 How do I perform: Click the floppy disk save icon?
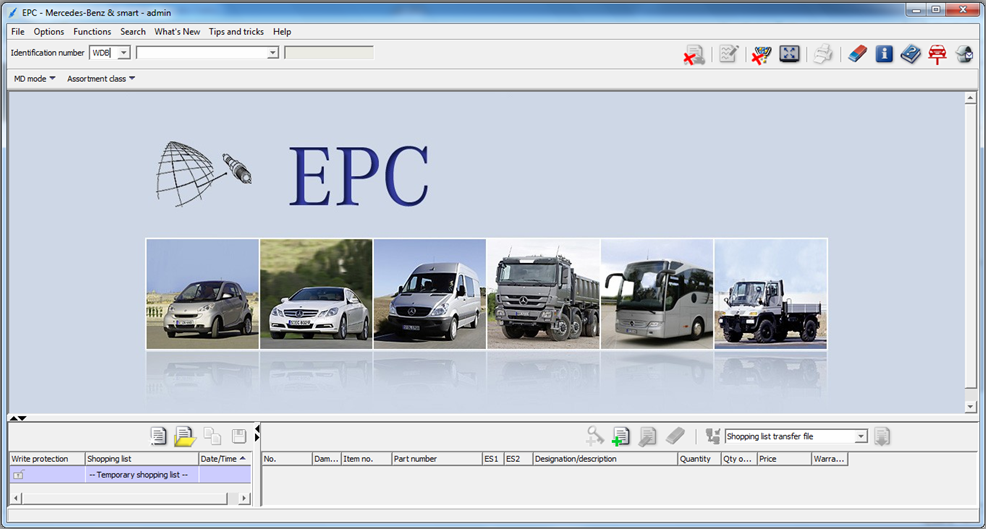pos(239,436)
